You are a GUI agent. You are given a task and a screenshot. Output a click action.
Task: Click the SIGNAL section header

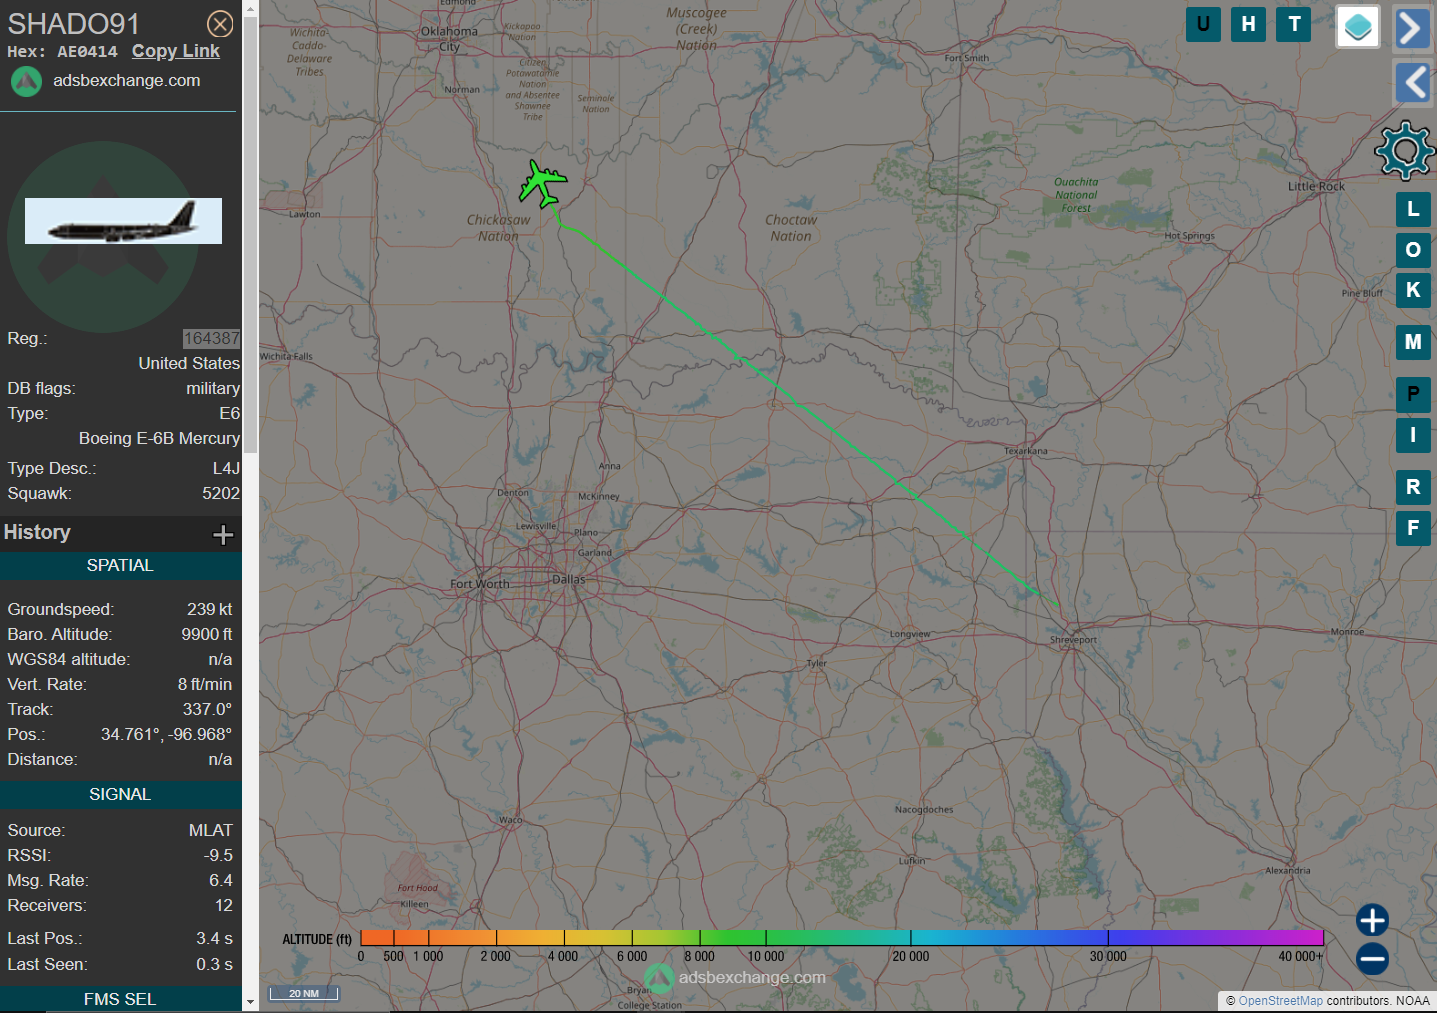(x=120, y=795)
